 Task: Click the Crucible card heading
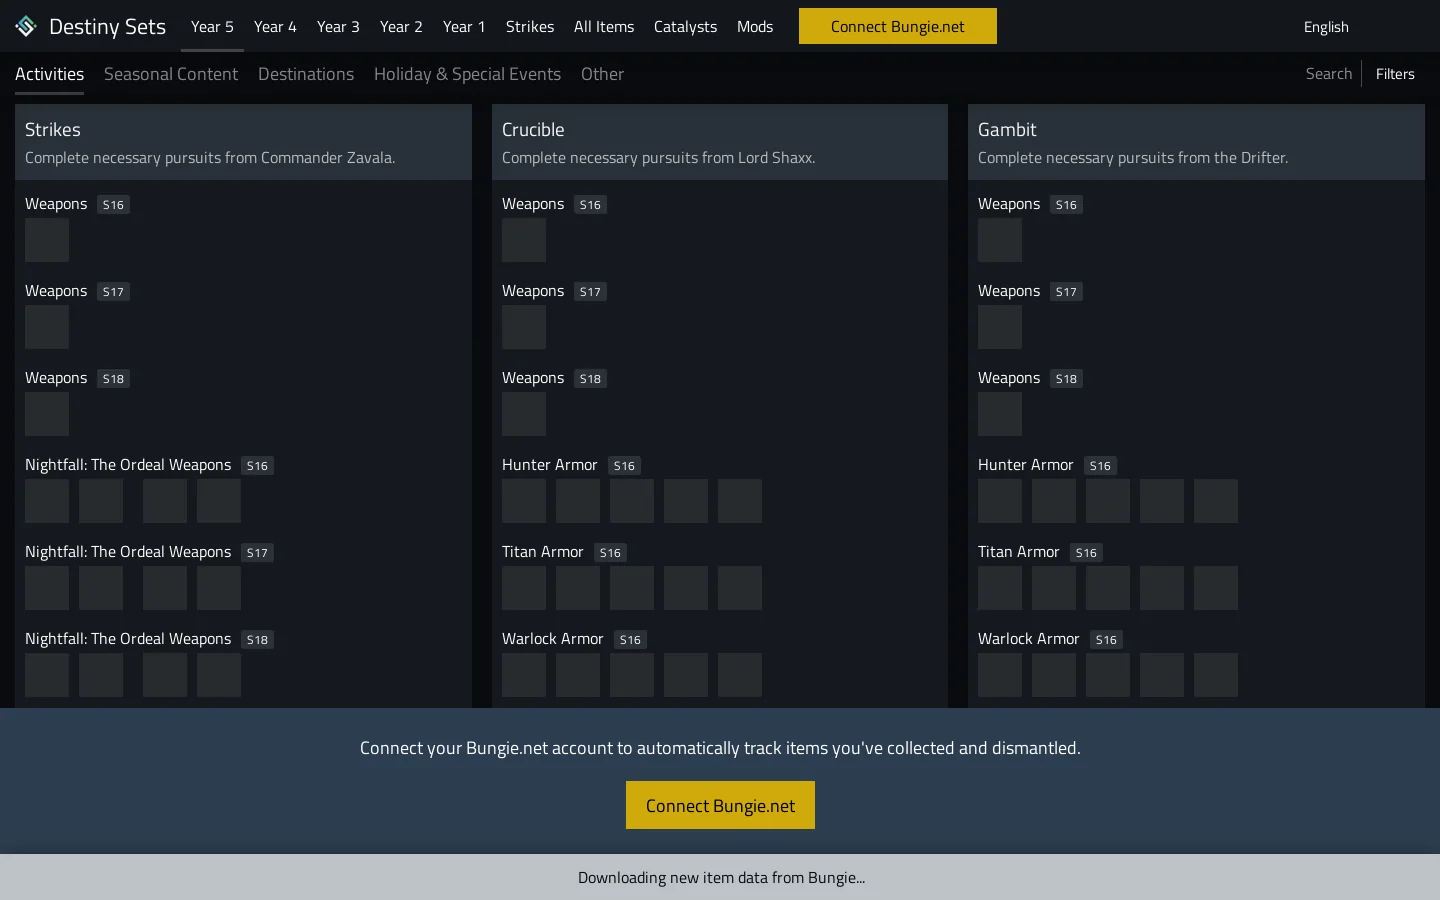click(x=533, y=129)
